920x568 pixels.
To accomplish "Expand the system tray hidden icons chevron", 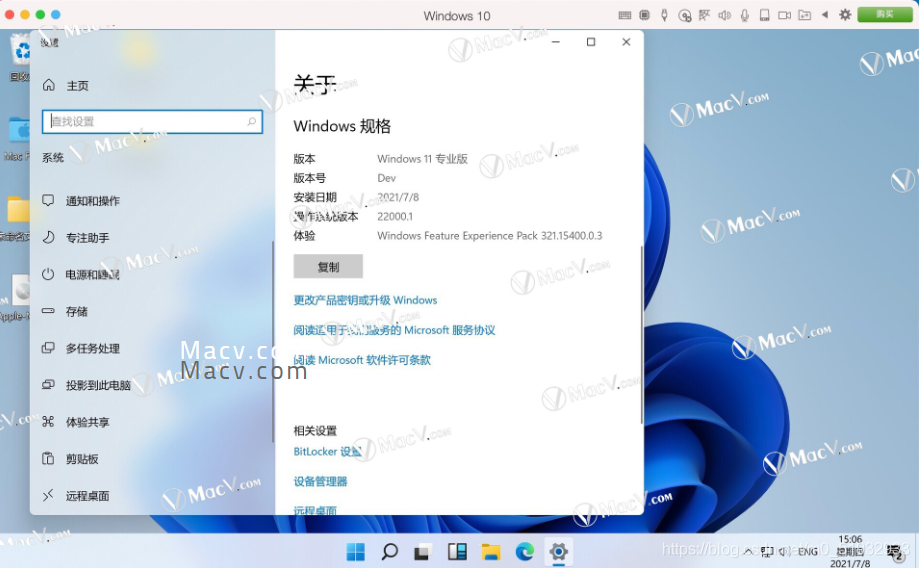I will (748, 552).
